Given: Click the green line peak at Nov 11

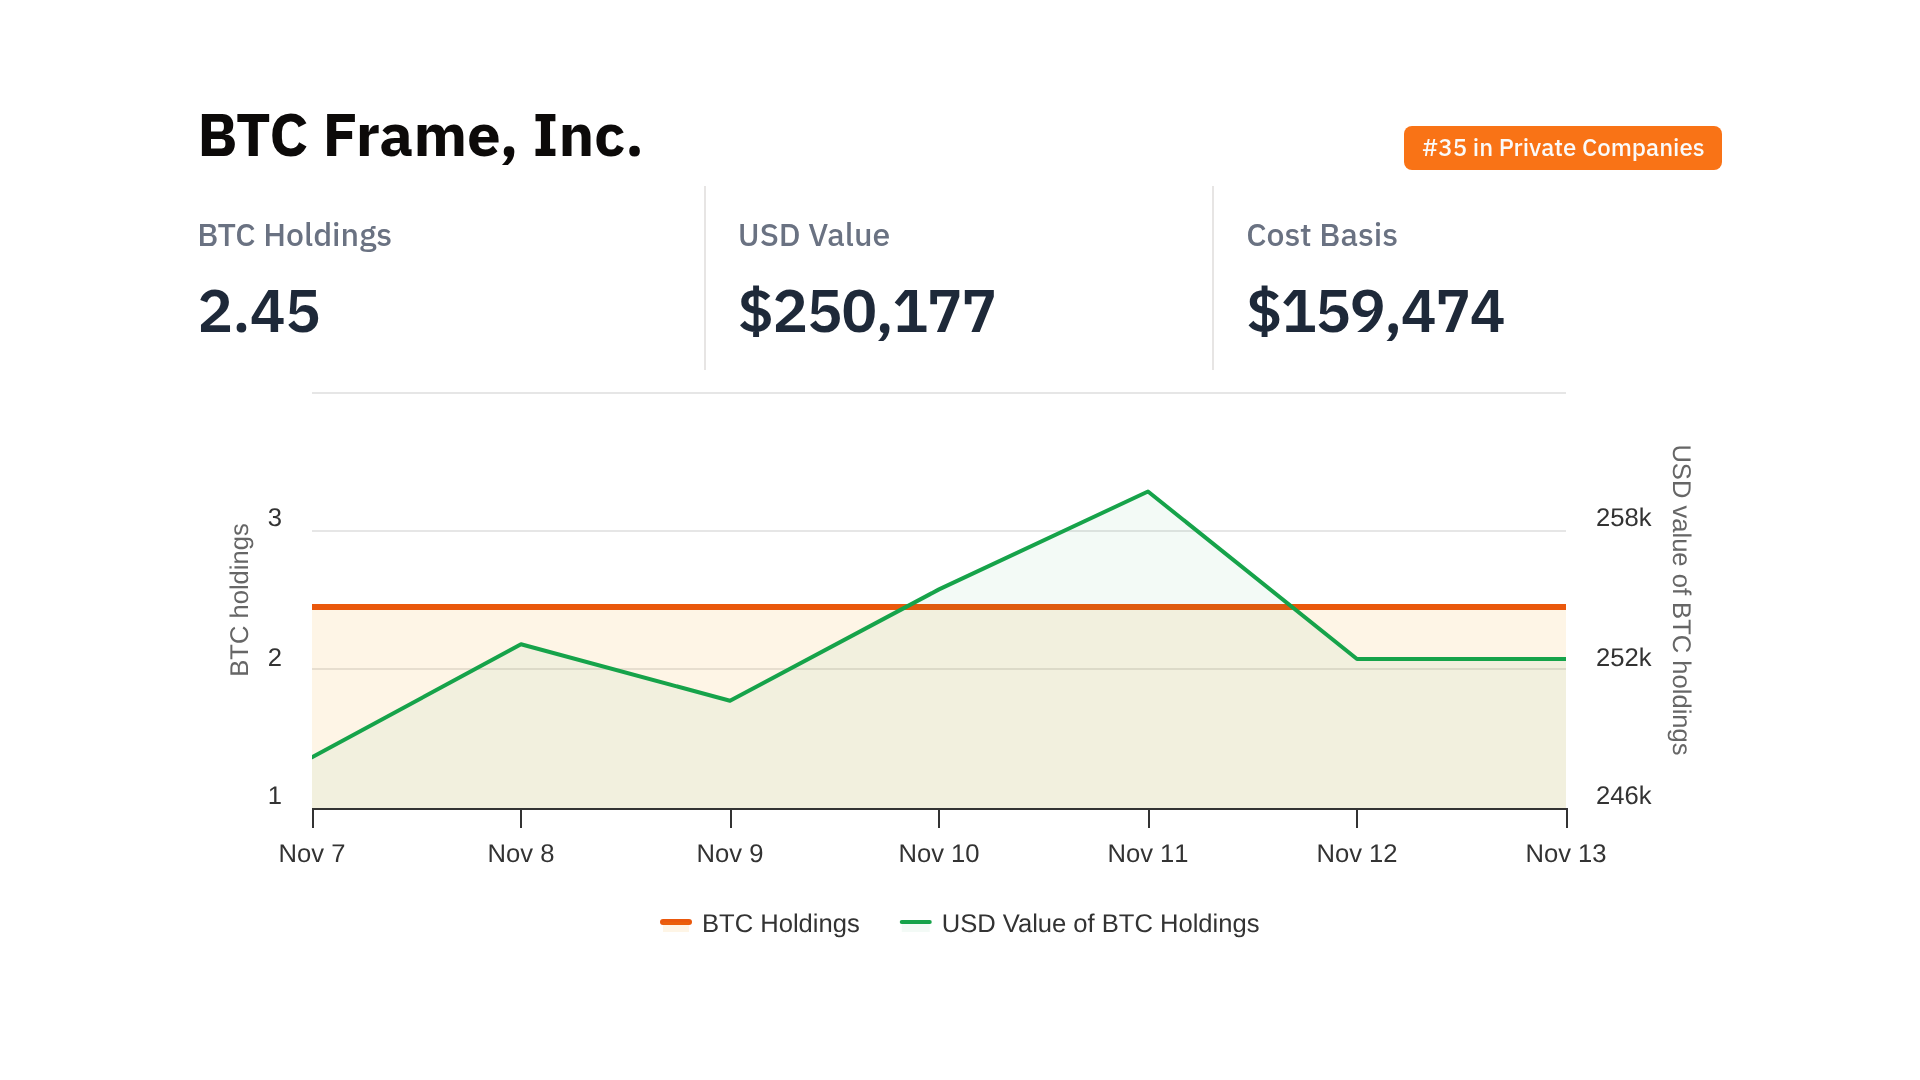Looking at the screenshot, I should pyautogui.click(x=1148, y=492).
